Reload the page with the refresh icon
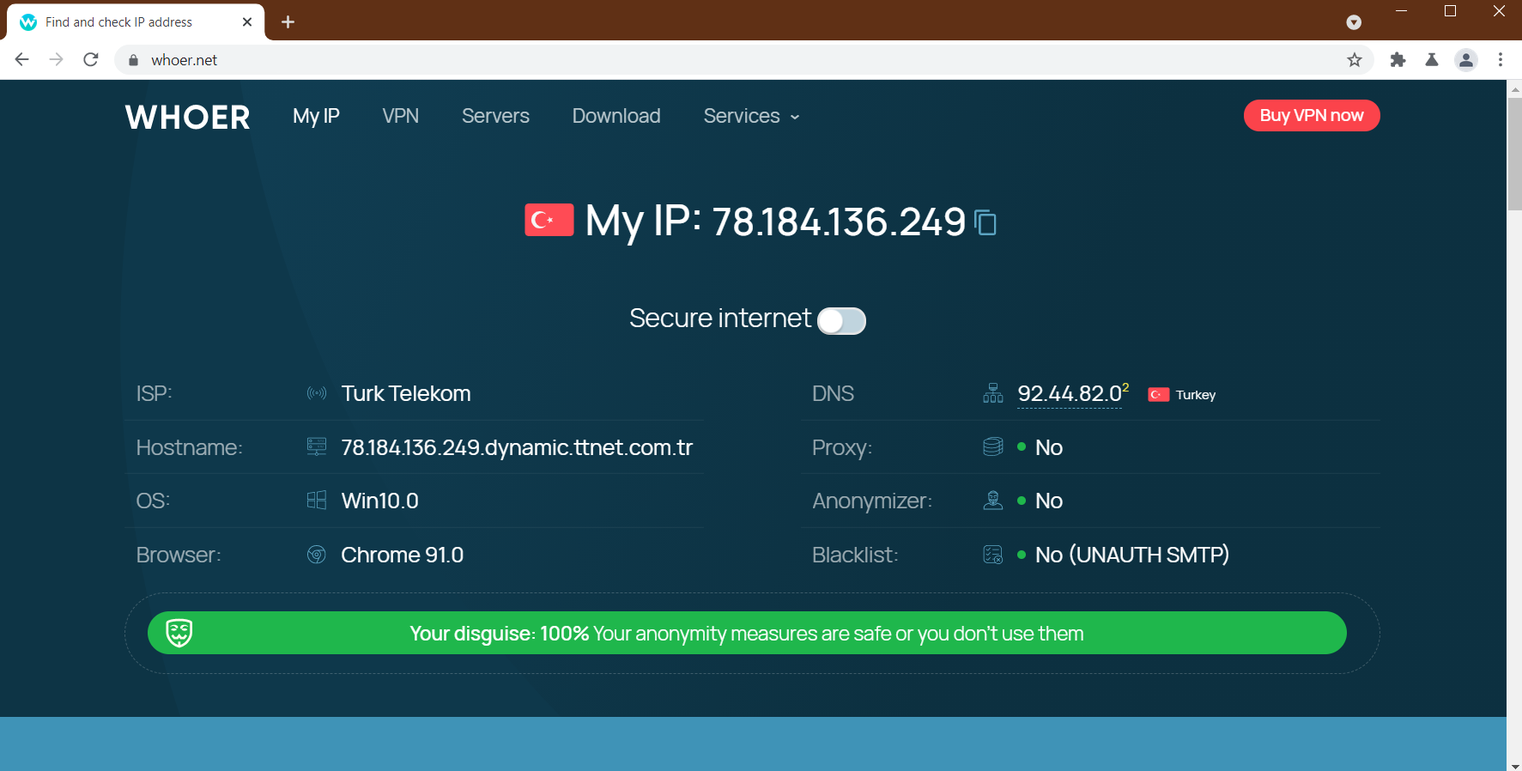The width and height of the screenshot is (1522, 771). (90, 60)
